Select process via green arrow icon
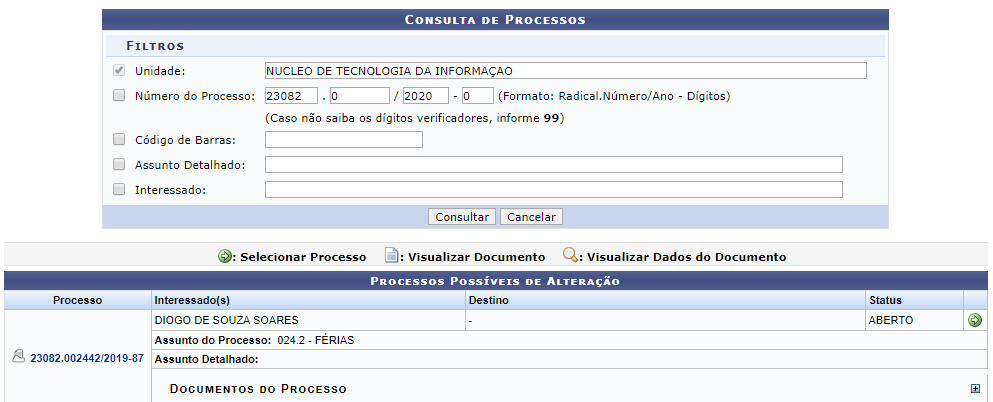This screenshot has height=402, width=993. [x=975, y=320]
